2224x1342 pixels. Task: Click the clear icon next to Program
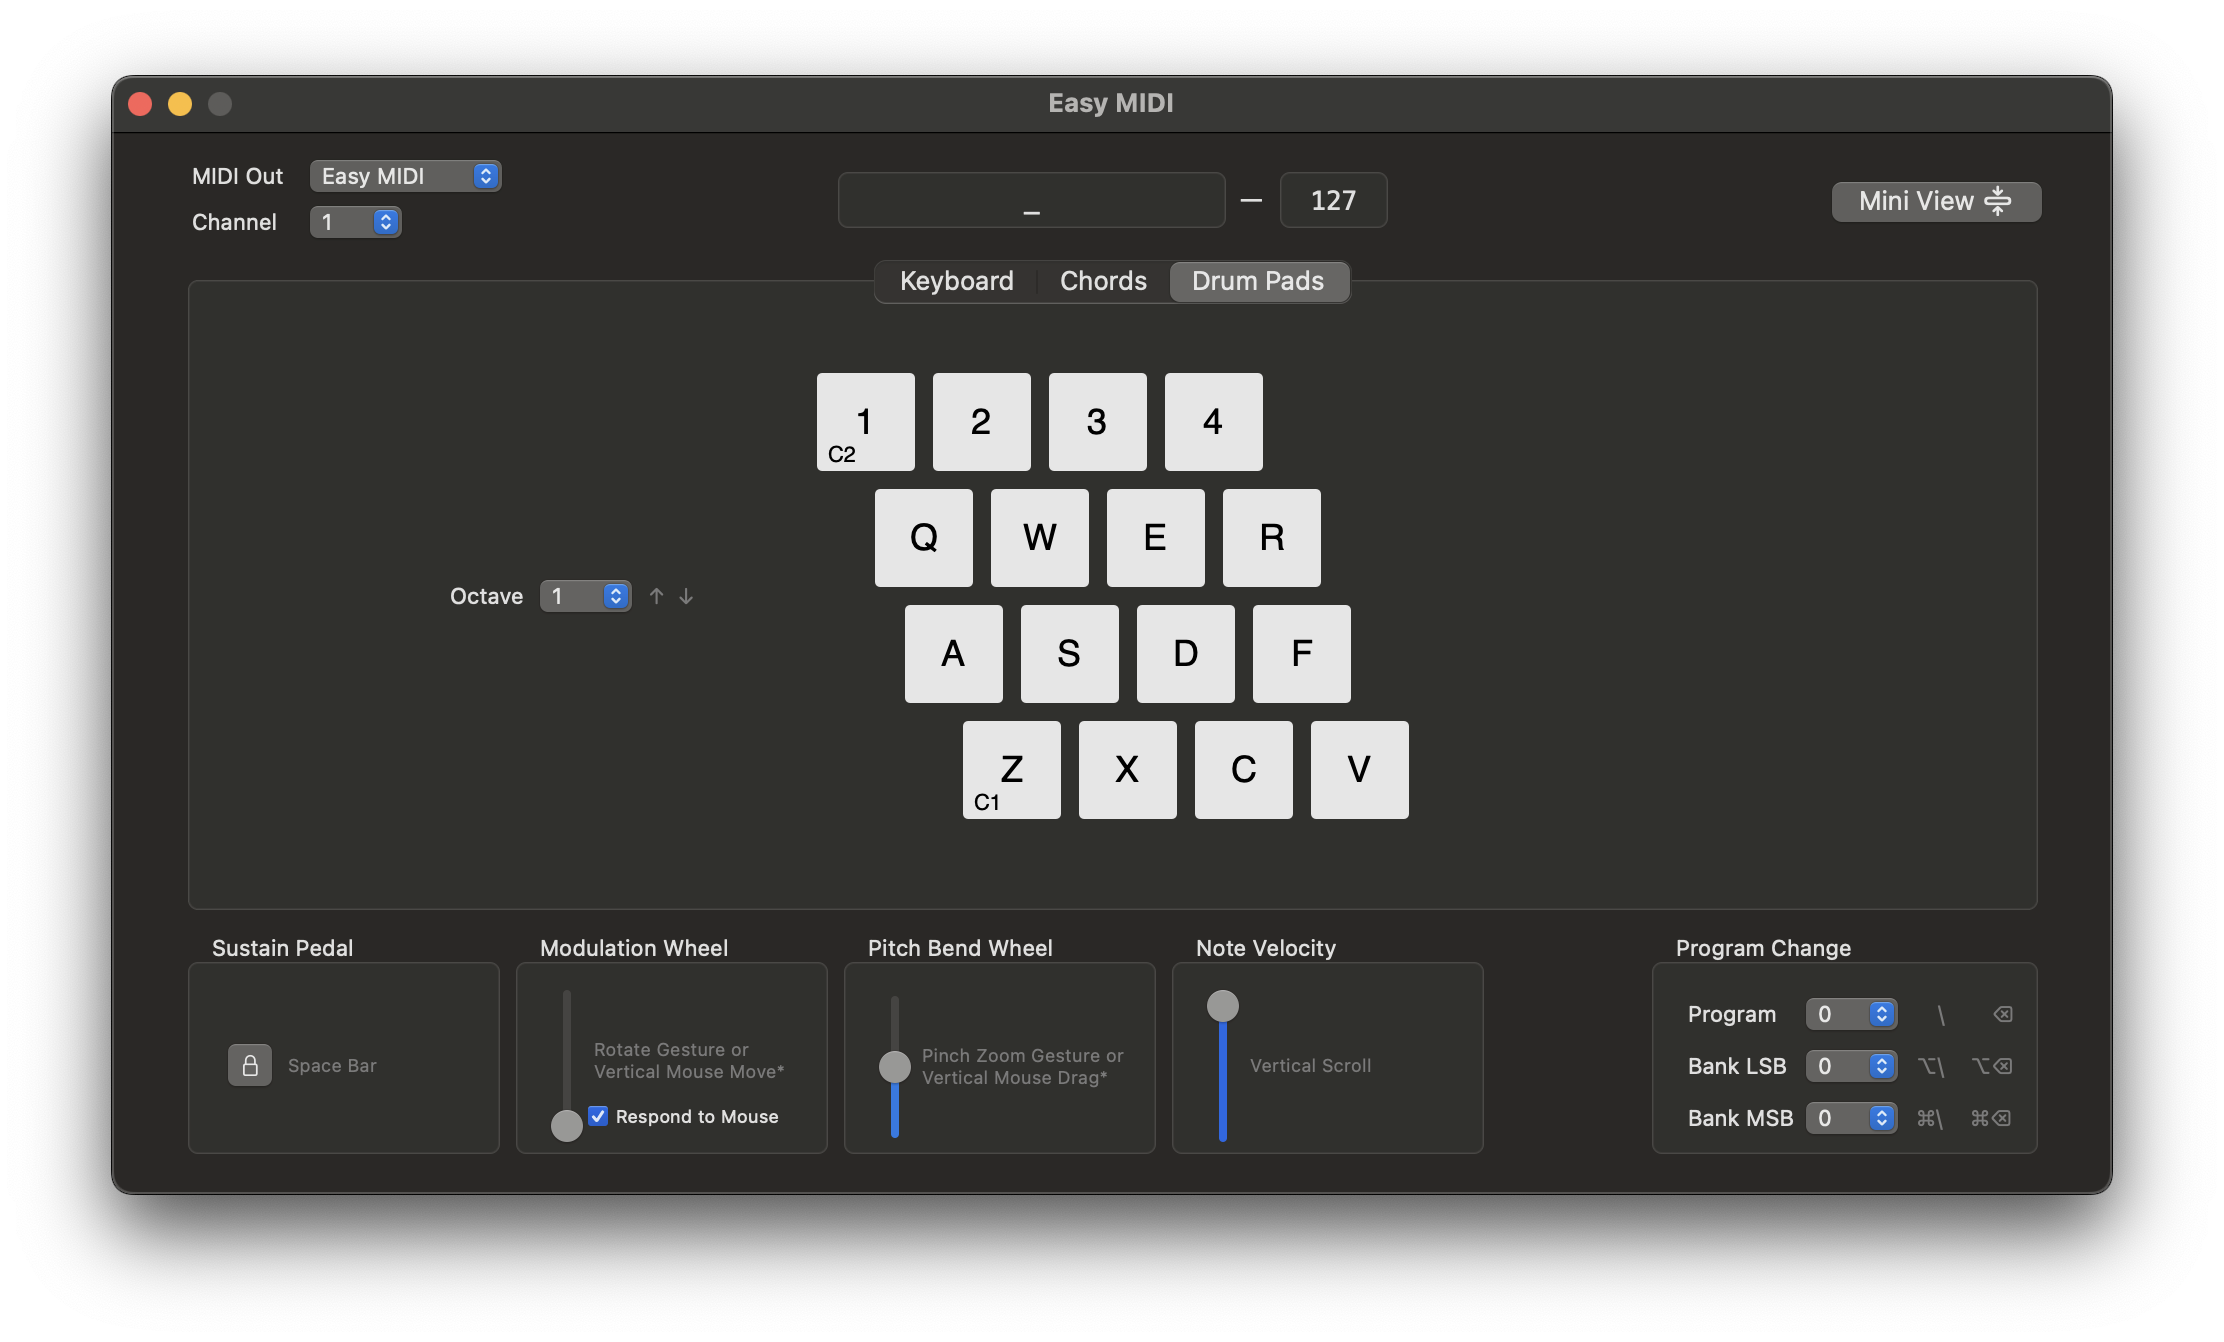pyautogui.click(x=2003, y=1014)
